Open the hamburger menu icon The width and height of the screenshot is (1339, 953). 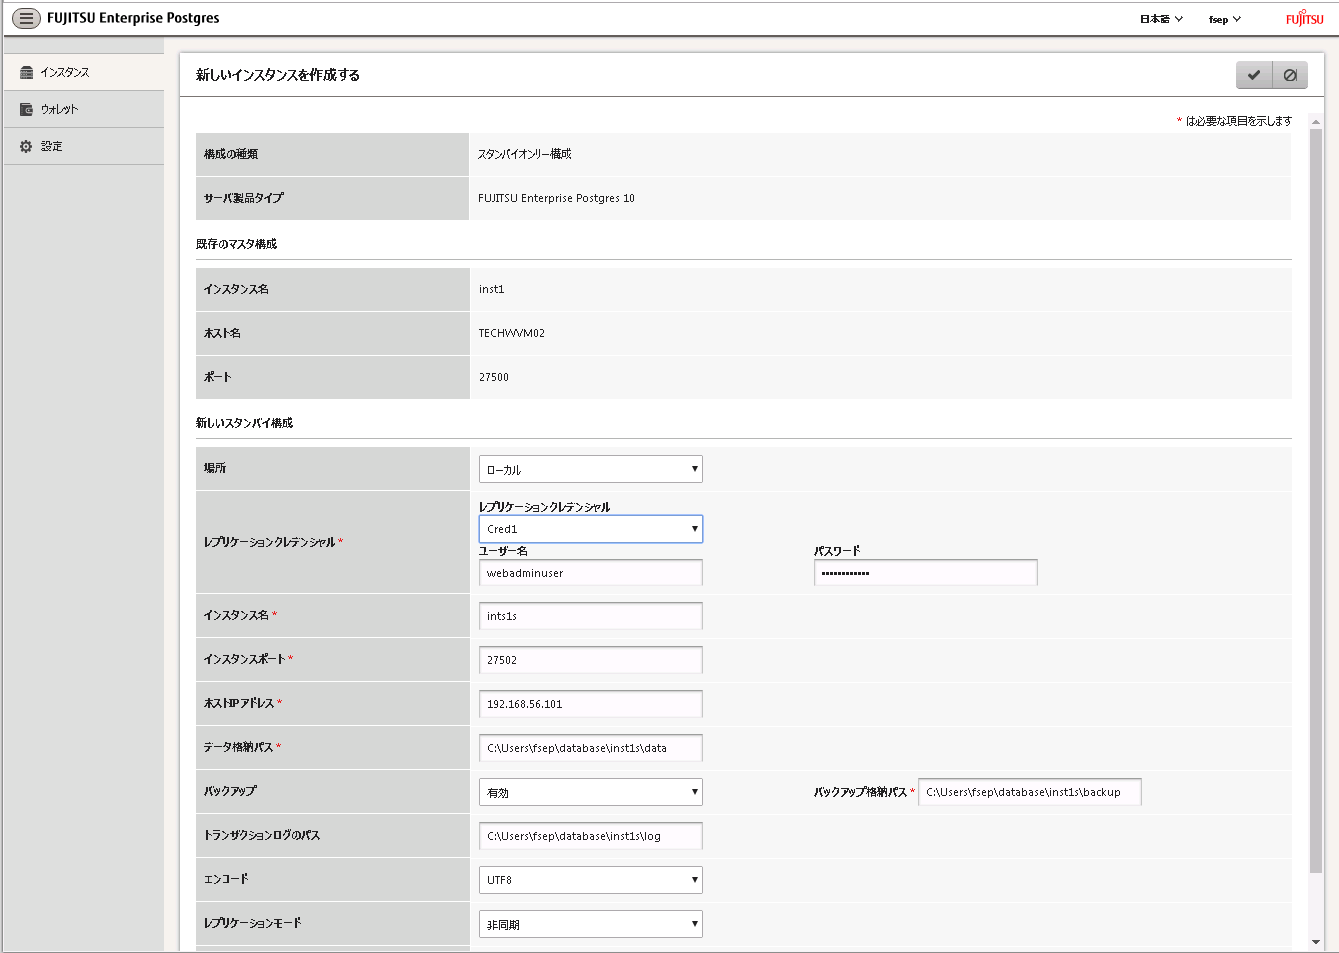click(26, 18)
